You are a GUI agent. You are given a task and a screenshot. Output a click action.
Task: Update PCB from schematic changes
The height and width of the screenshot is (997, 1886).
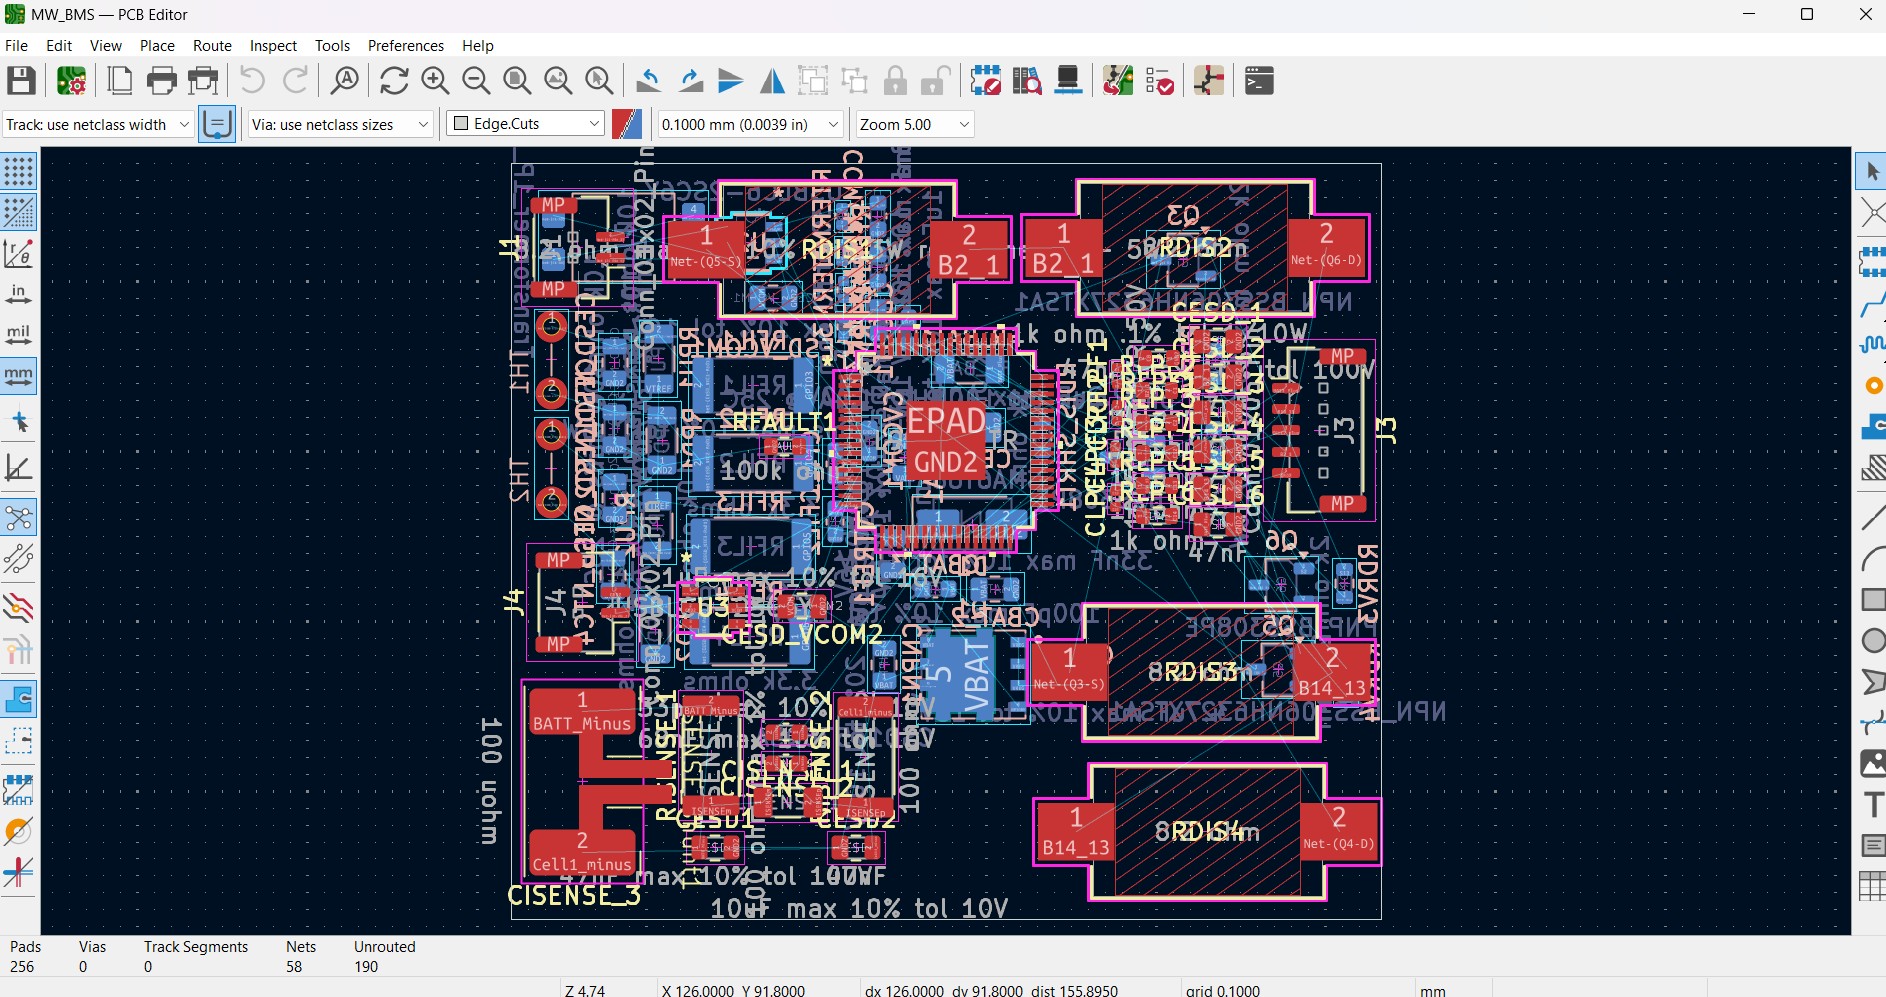click(986, 80)
